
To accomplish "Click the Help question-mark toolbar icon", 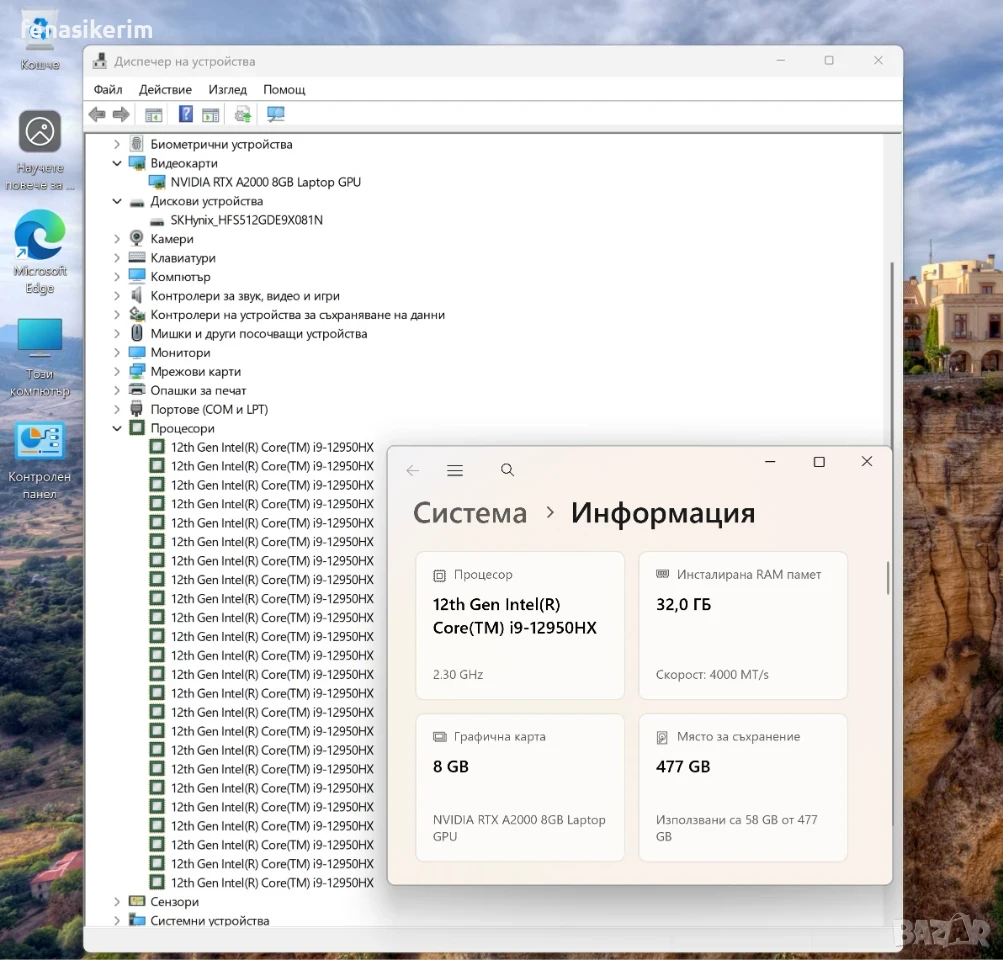I will pos(186,114).
